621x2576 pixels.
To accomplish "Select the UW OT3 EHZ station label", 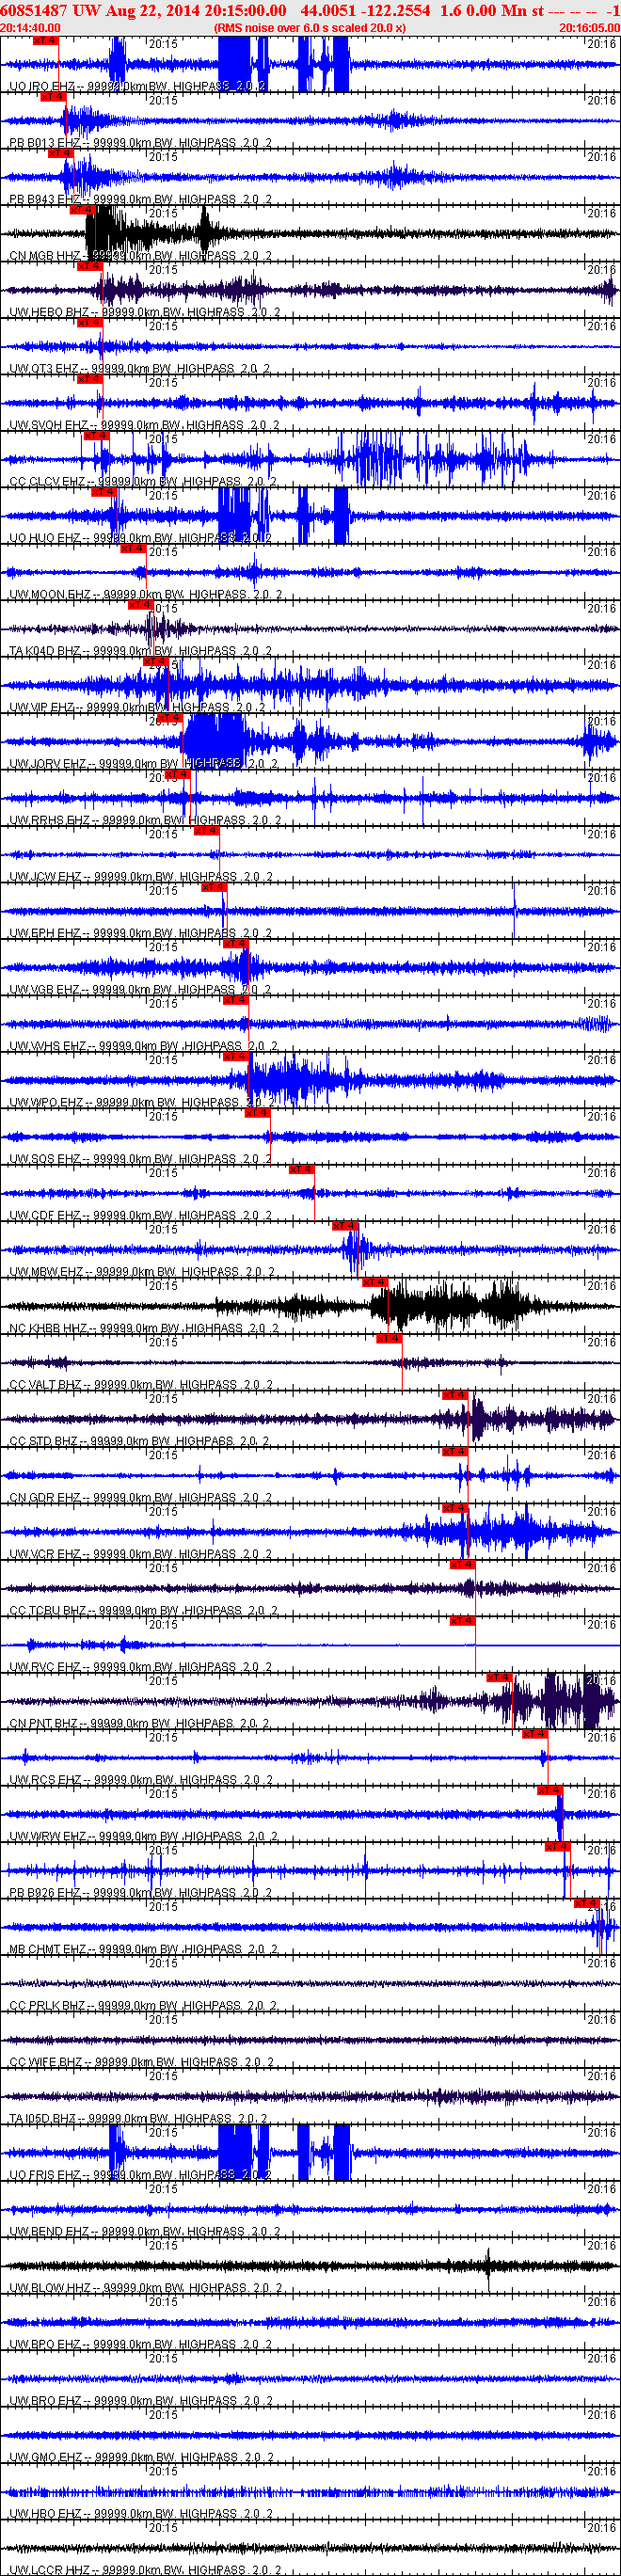I will coord(140,369).
